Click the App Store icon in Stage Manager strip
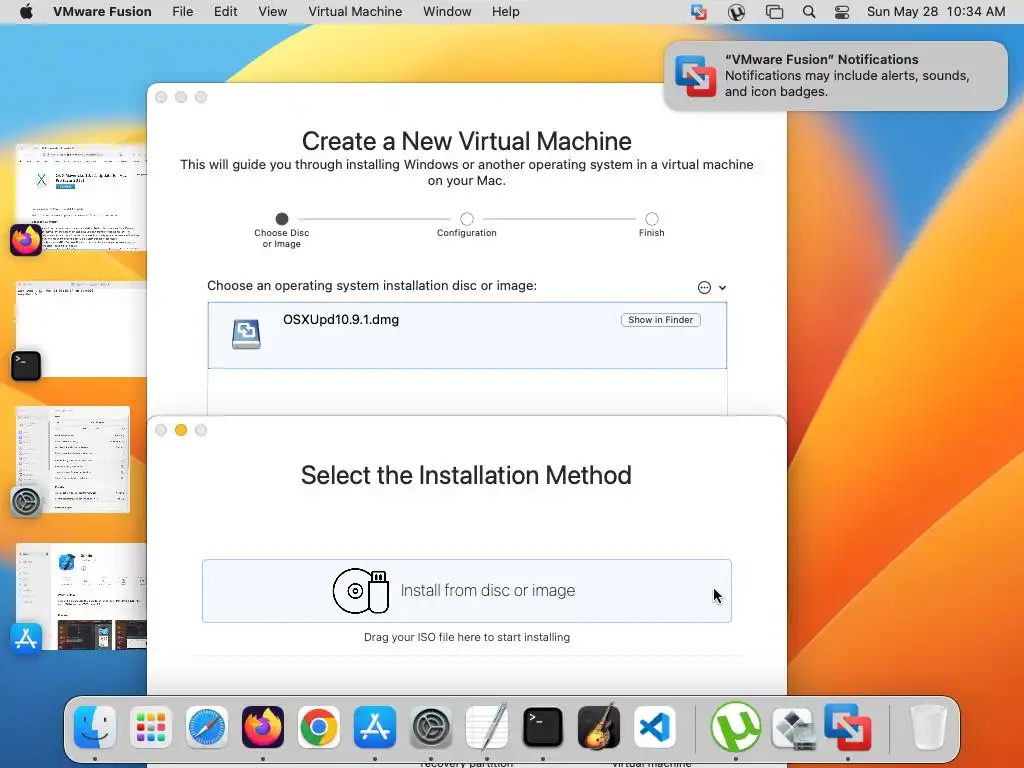 pos(26,639)
